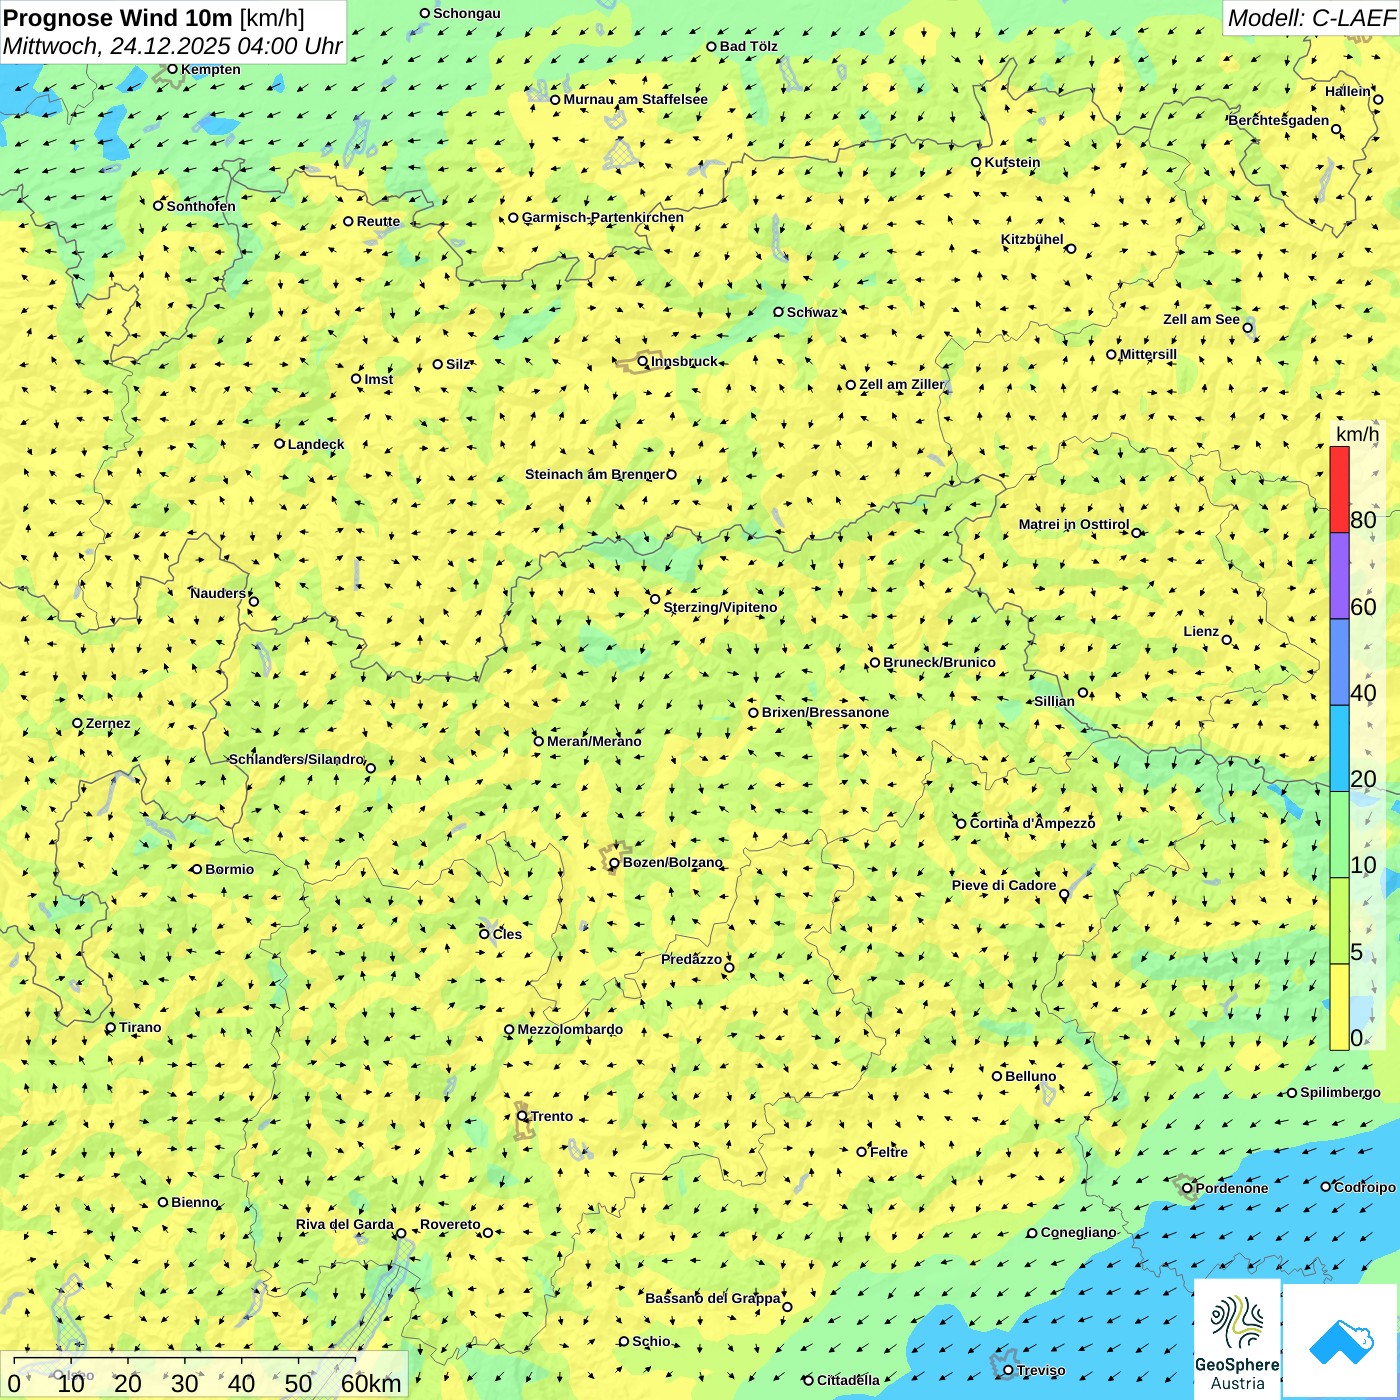Select the Sterzing/Vipiteno marker circle
Viewport: 1400px width, 1400px height.
pyautogui.click(x=656, y=600)
